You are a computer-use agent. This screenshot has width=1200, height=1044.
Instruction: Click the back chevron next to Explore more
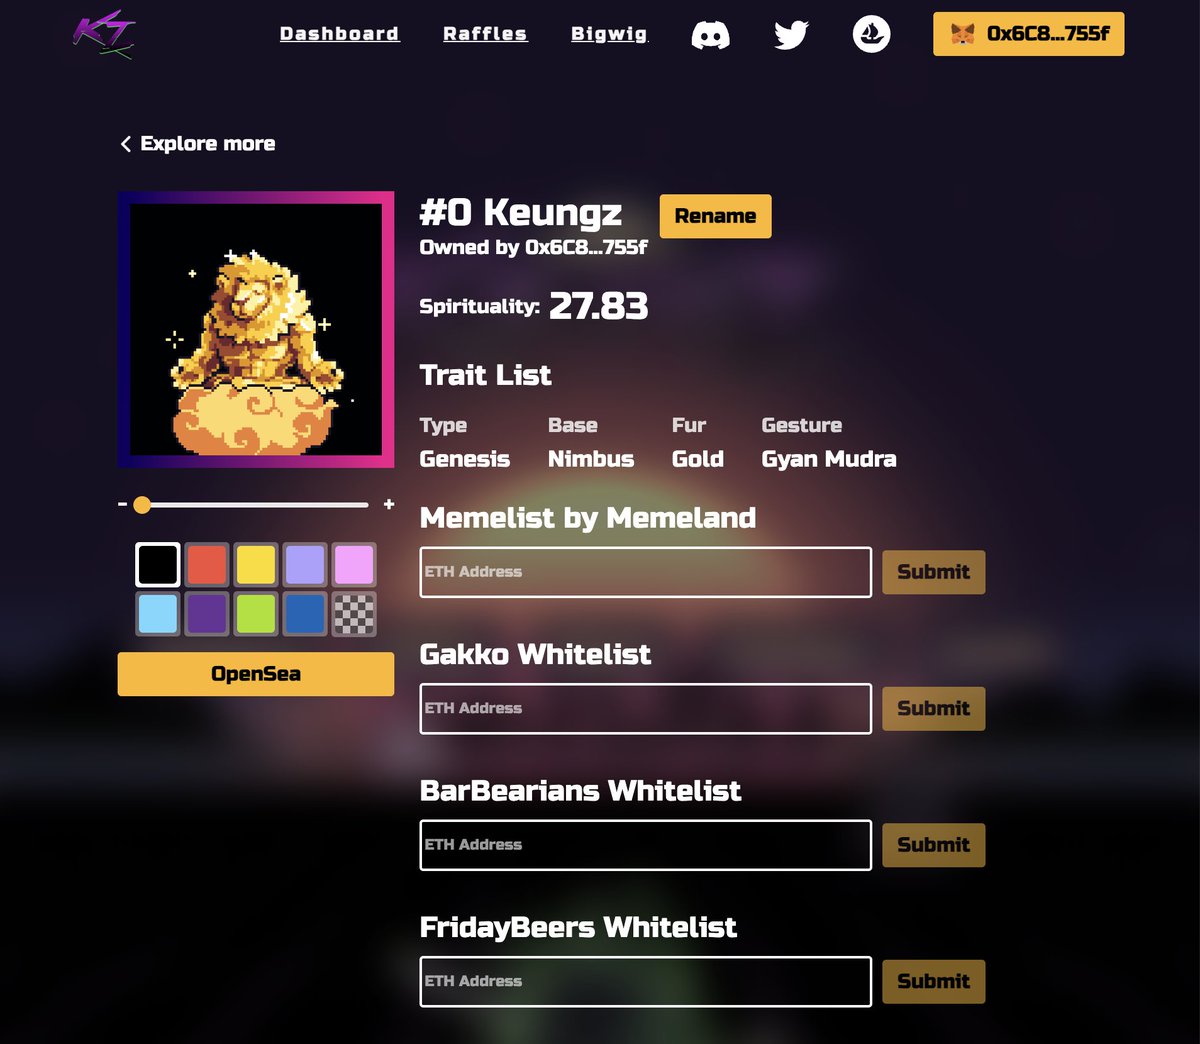125,144
